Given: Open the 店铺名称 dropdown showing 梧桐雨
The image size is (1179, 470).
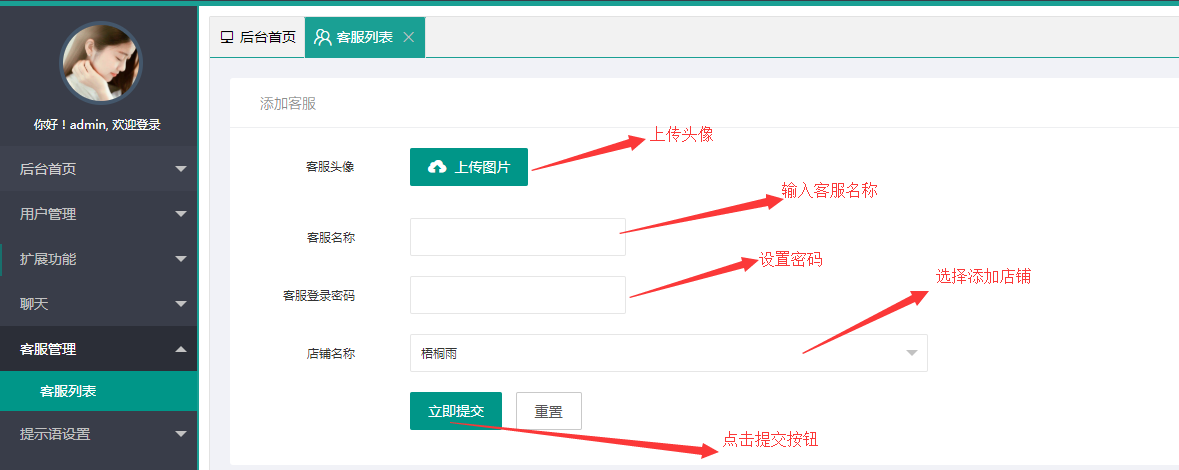Looking at the screenshot, I should click(668, 353).
